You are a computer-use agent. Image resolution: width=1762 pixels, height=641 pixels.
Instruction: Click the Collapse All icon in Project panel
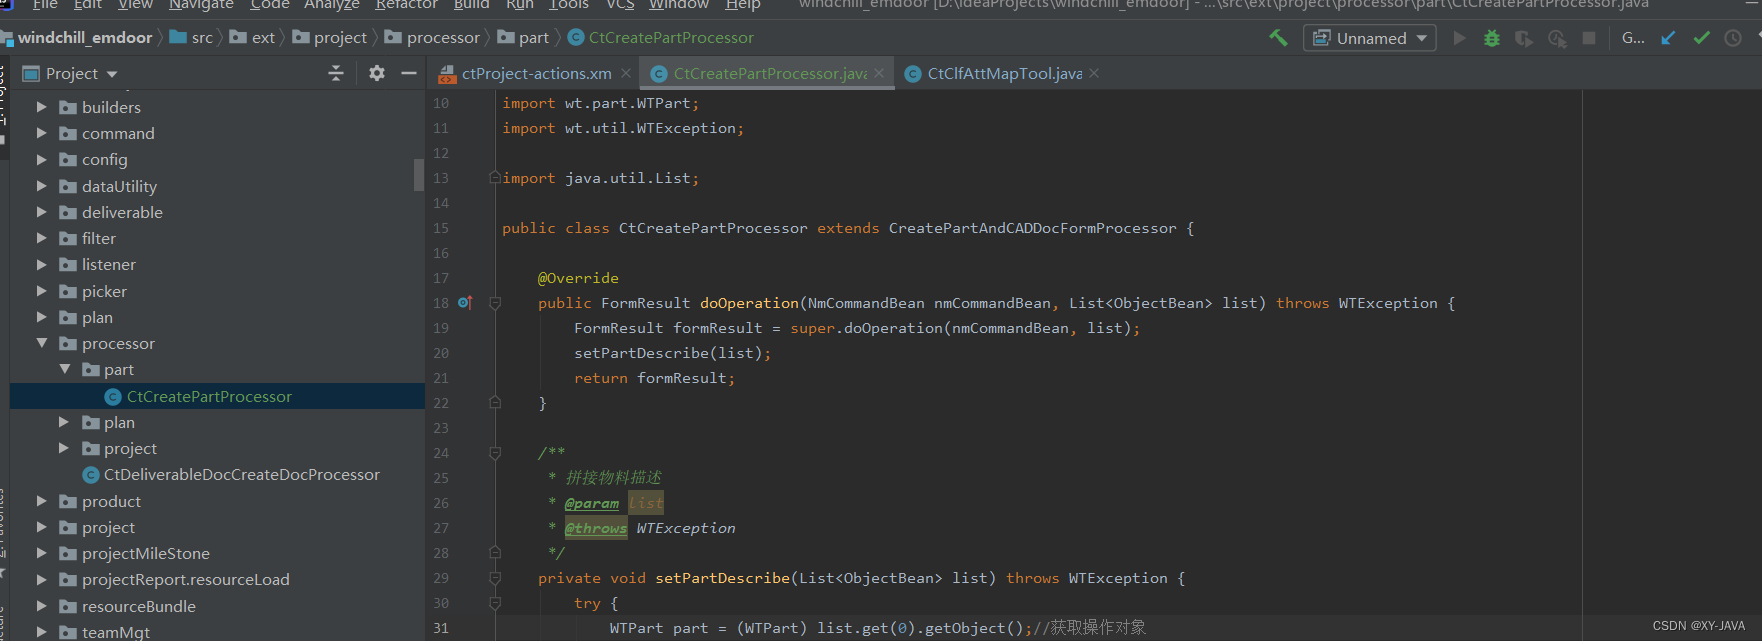tap(336, 73)
